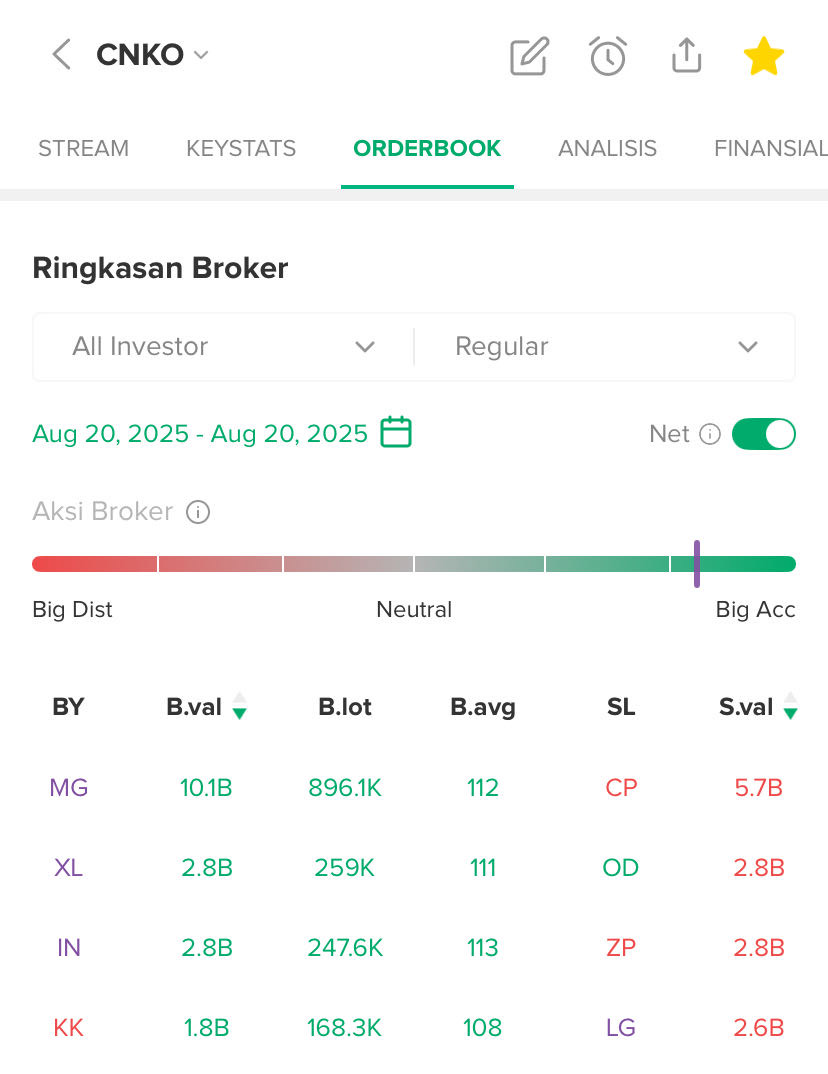Viewport: 828px width, 1074px height.
Task: Sort by B.val column arrows
Action: click(x=239, y=707)
